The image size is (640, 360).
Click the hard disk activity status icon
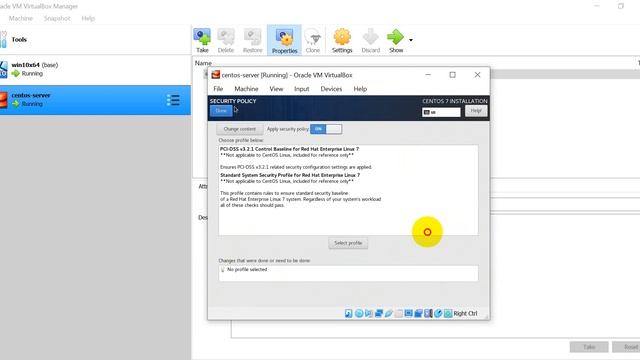pos(349,313)
